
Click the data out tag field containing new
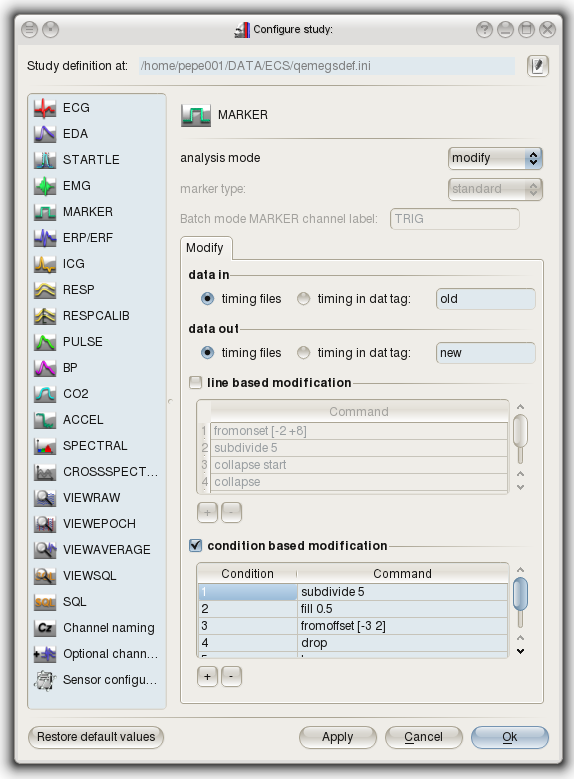[486, 353]
